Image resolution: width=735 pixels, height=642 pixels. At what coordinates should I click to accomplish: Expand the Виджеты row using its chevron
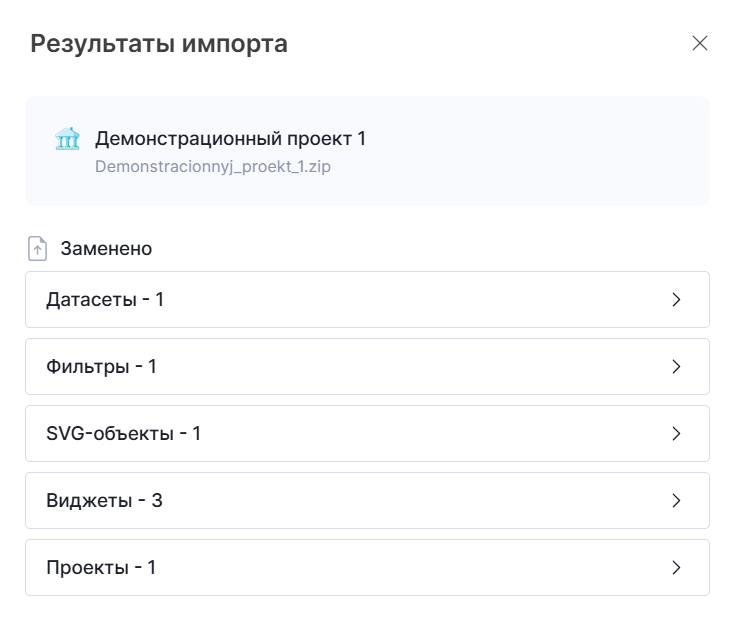coord(676,500)
